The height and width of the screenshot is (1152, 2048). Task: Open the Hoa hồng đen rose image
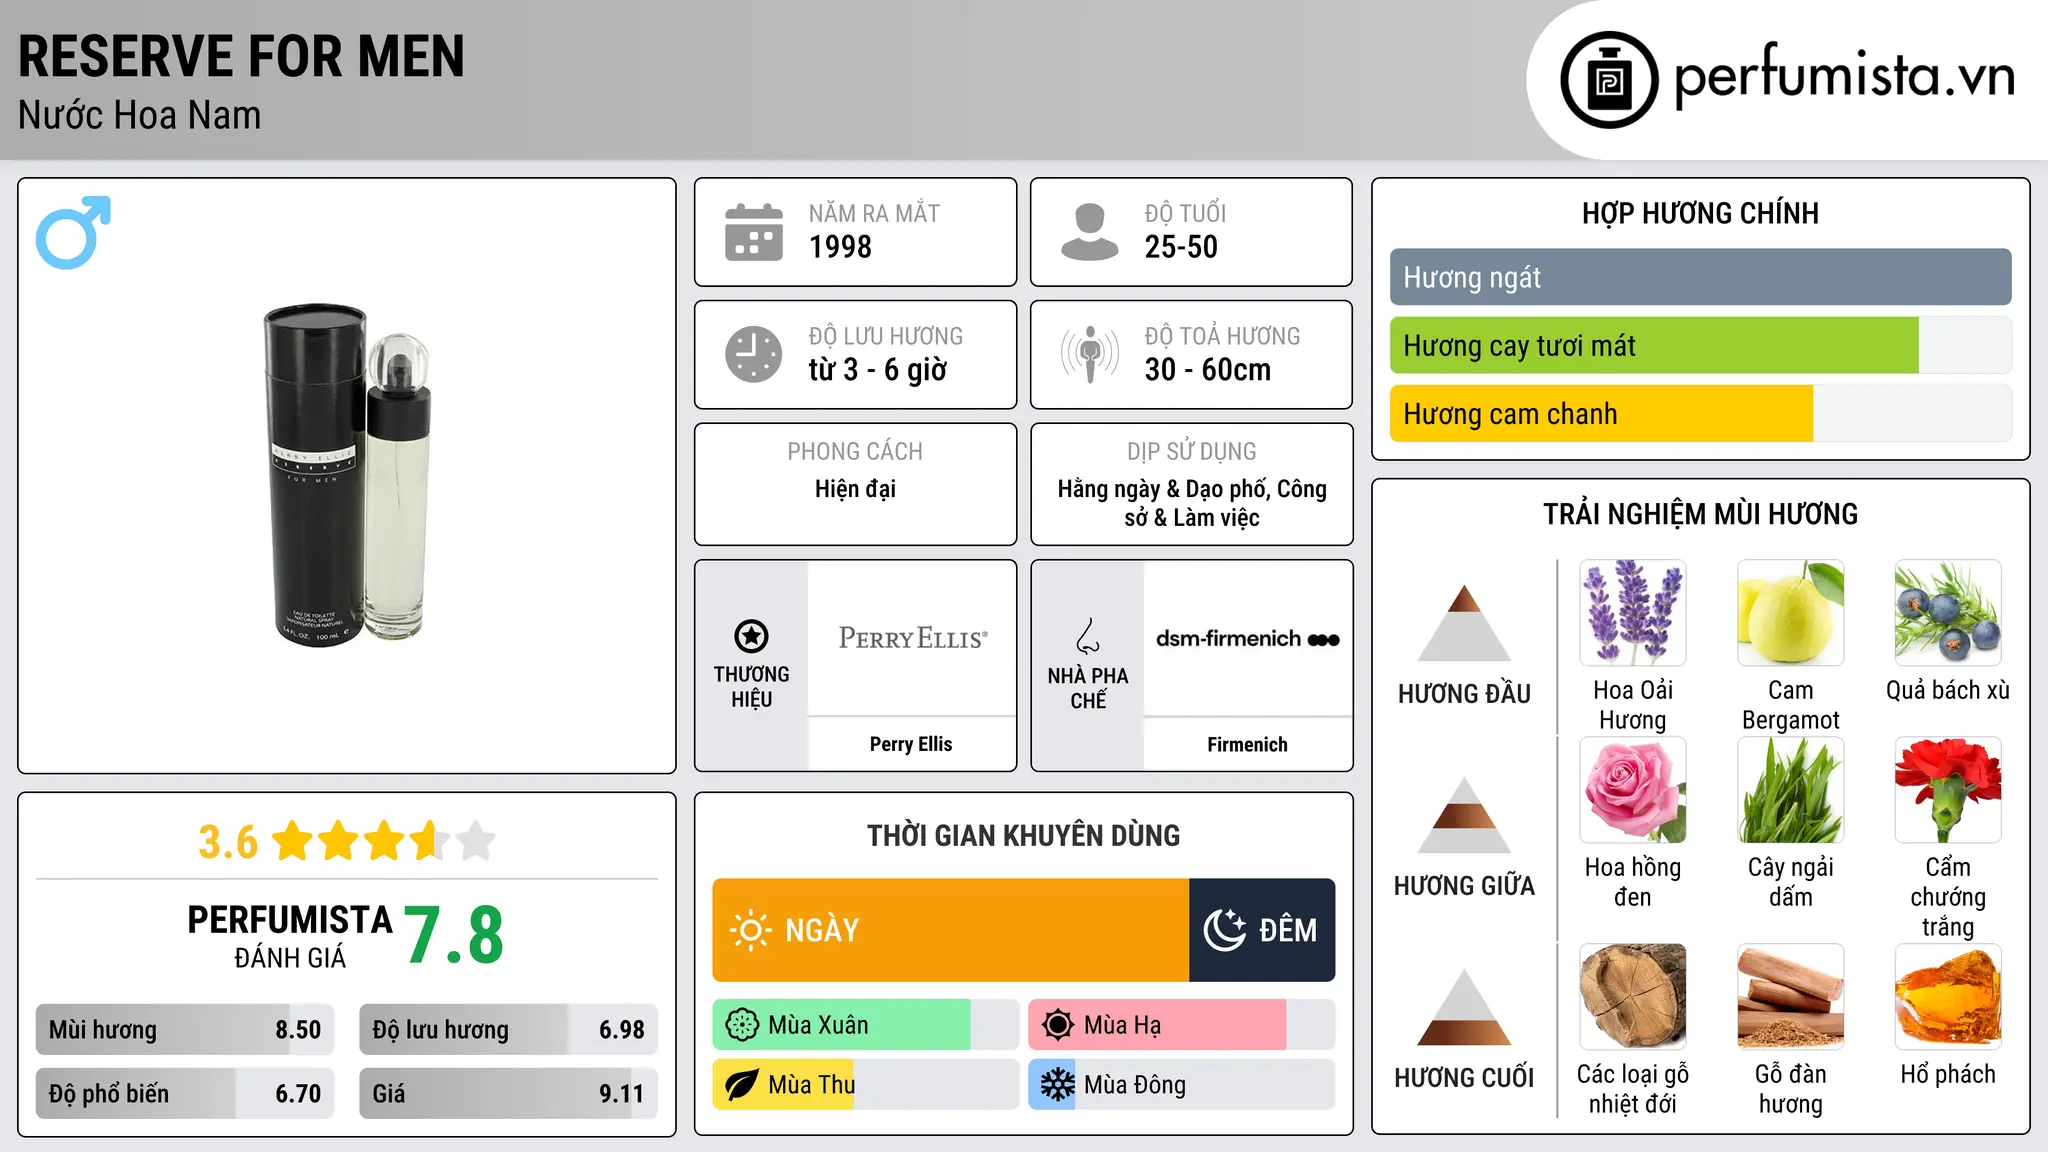[x=1633, y=790]
